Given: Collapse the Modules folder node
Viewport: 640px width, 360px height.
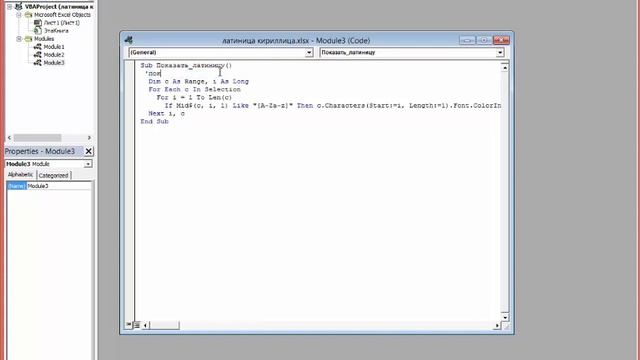Looking at the screenshot, I should [19, 39].
